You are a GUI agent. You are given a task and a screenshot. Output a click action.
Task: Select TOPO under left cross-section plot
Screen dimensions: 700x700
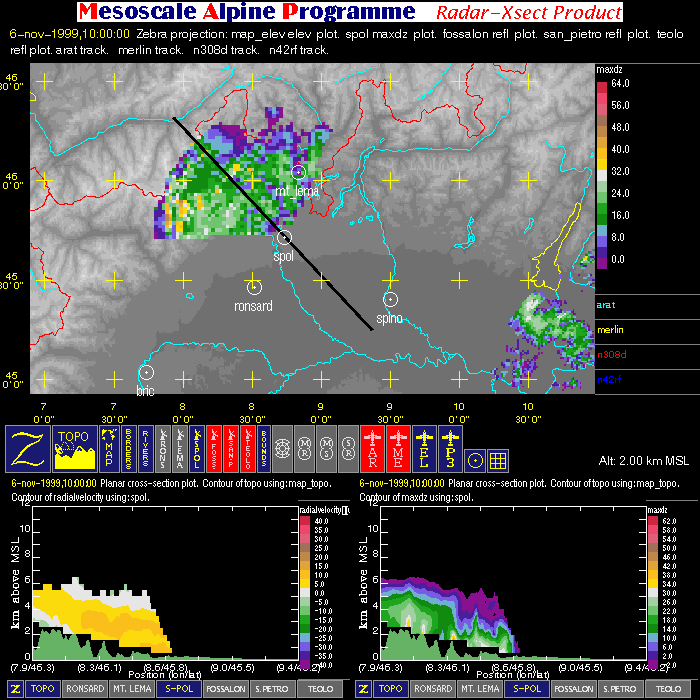coord(43,689)
